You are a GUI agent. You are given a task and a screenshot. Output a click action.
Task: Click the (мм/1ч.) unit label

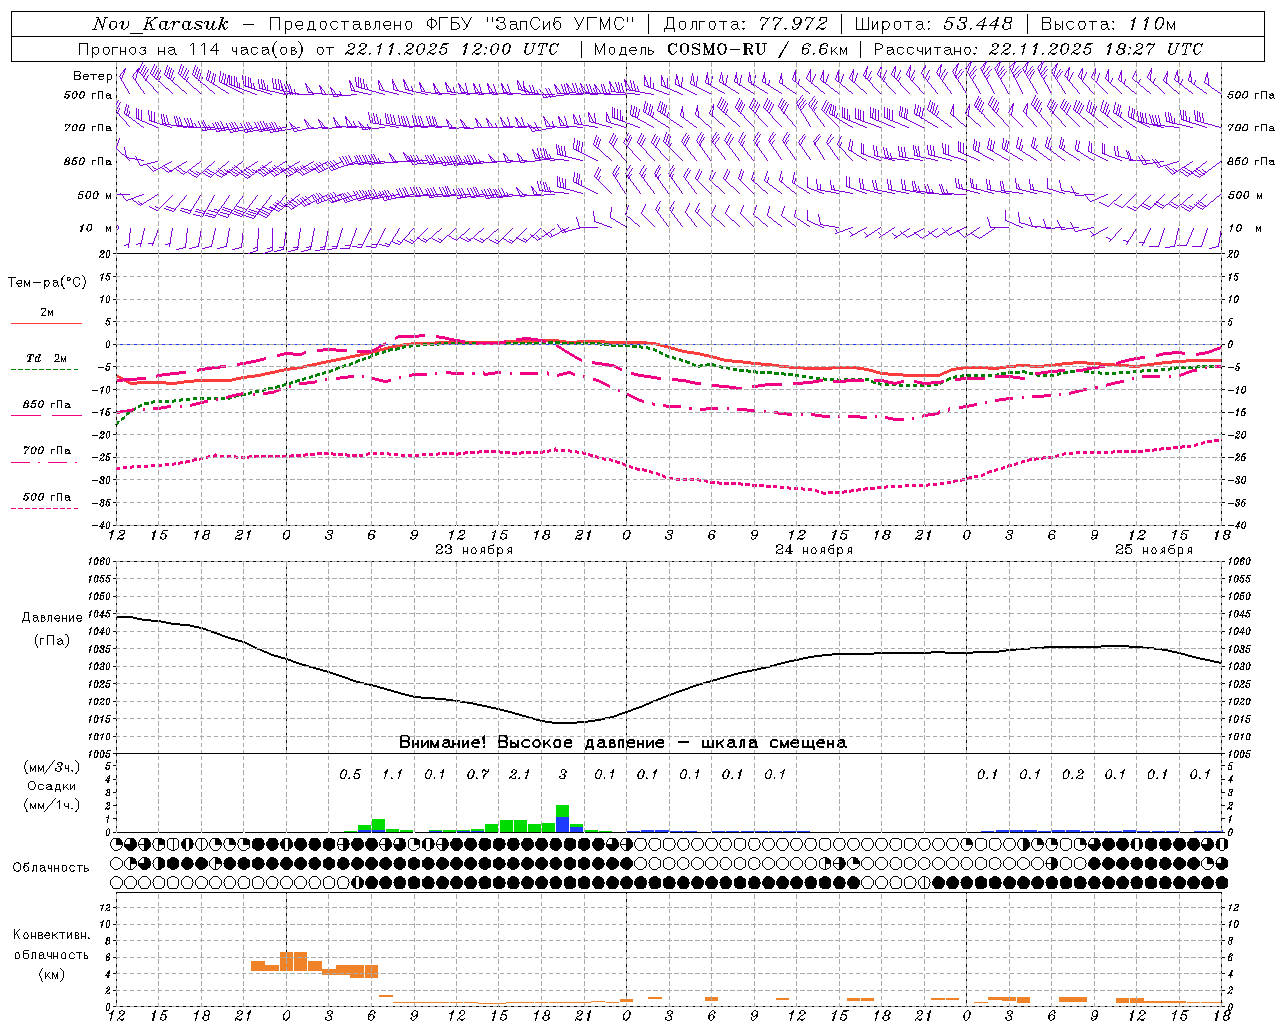pos(51,804)
